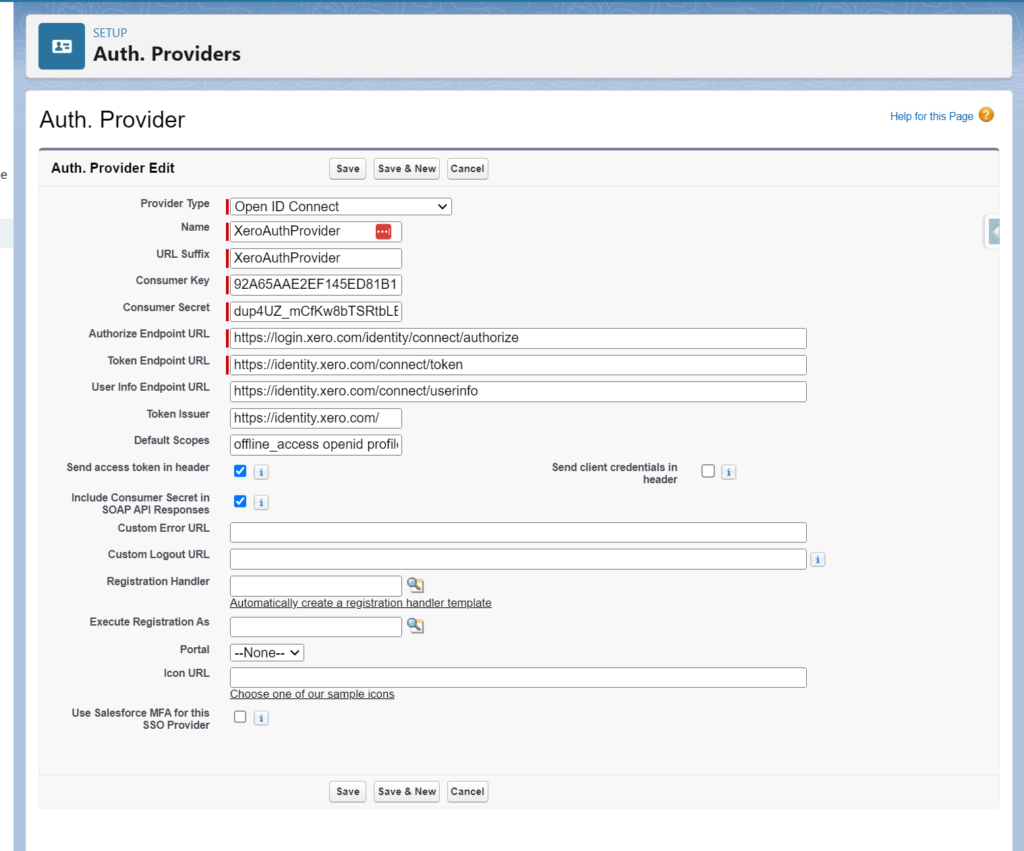Open the Provider Type dropdown
The width and height of the screenshot is (1024, 851).
[338, 206]
